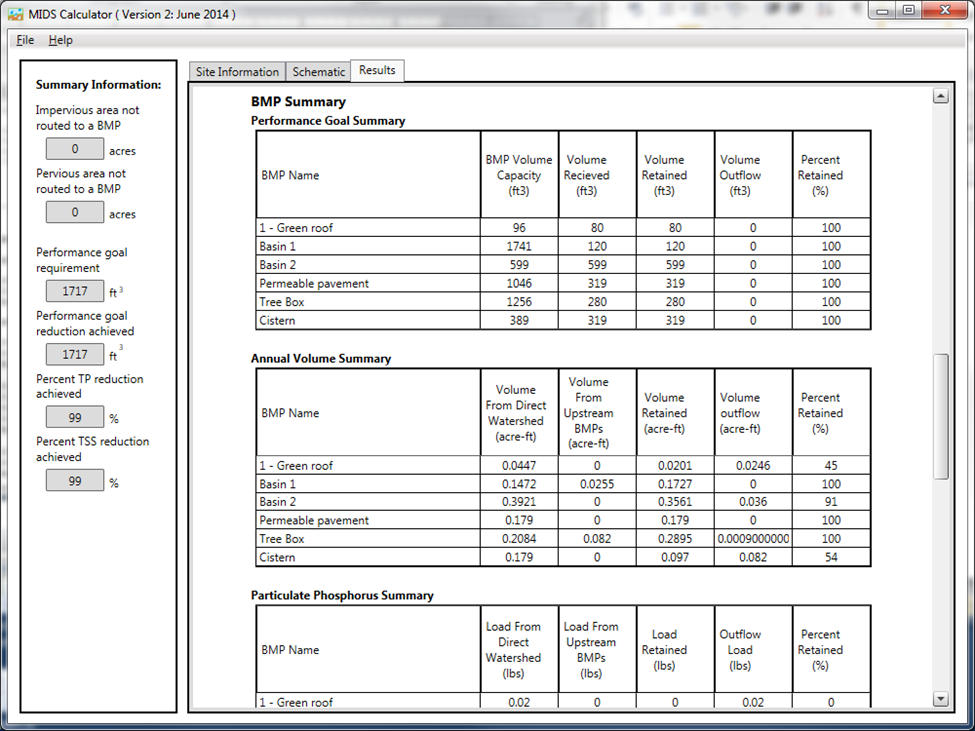Minimize the MIDS Calculator window
The height and width of the screenshot is (731, 975).
pos(882,10)
